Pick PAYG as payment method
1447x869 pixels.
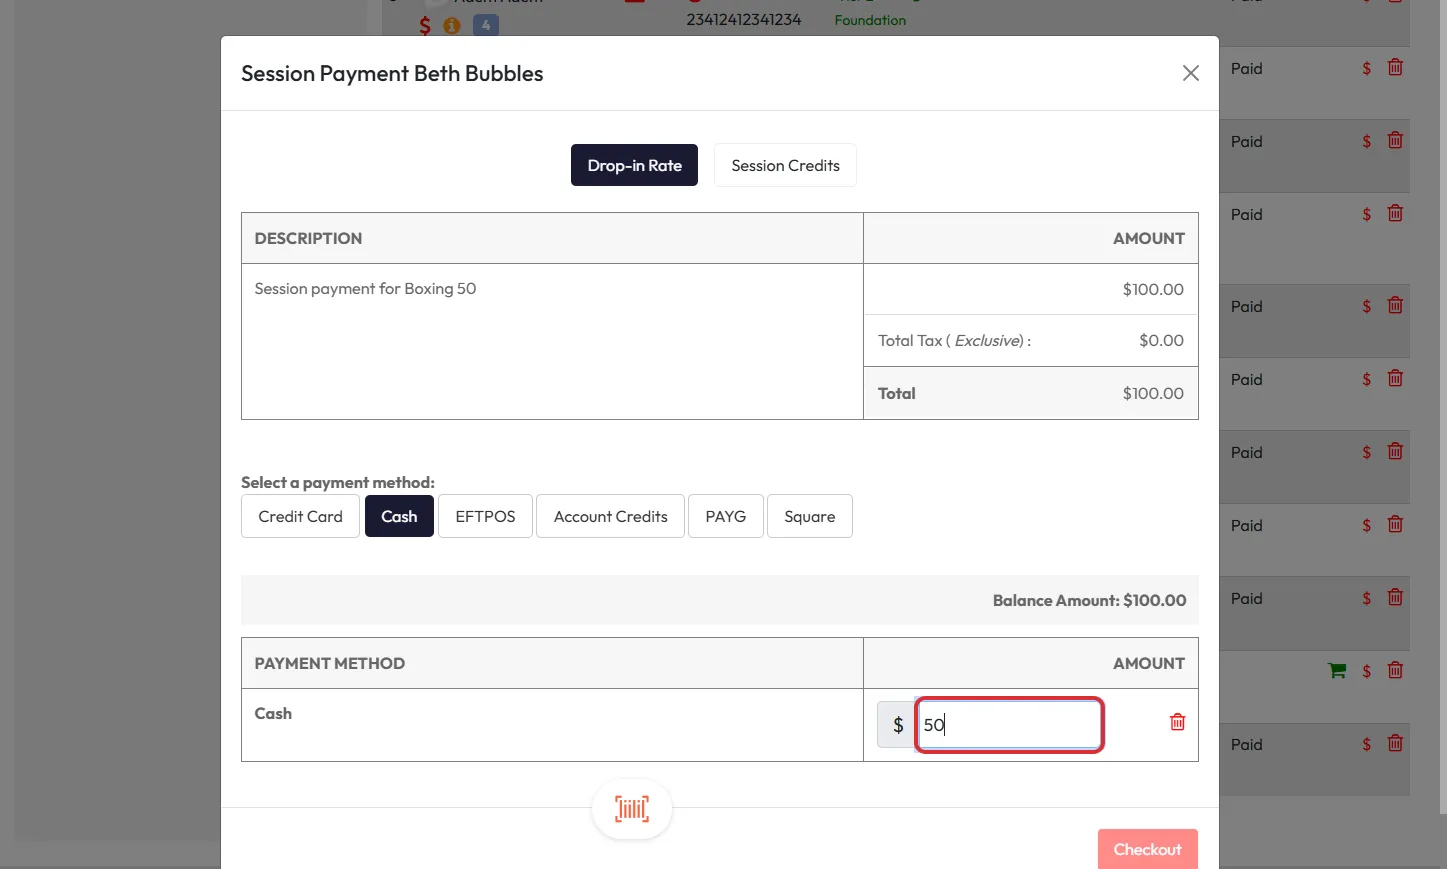point(725,517)
